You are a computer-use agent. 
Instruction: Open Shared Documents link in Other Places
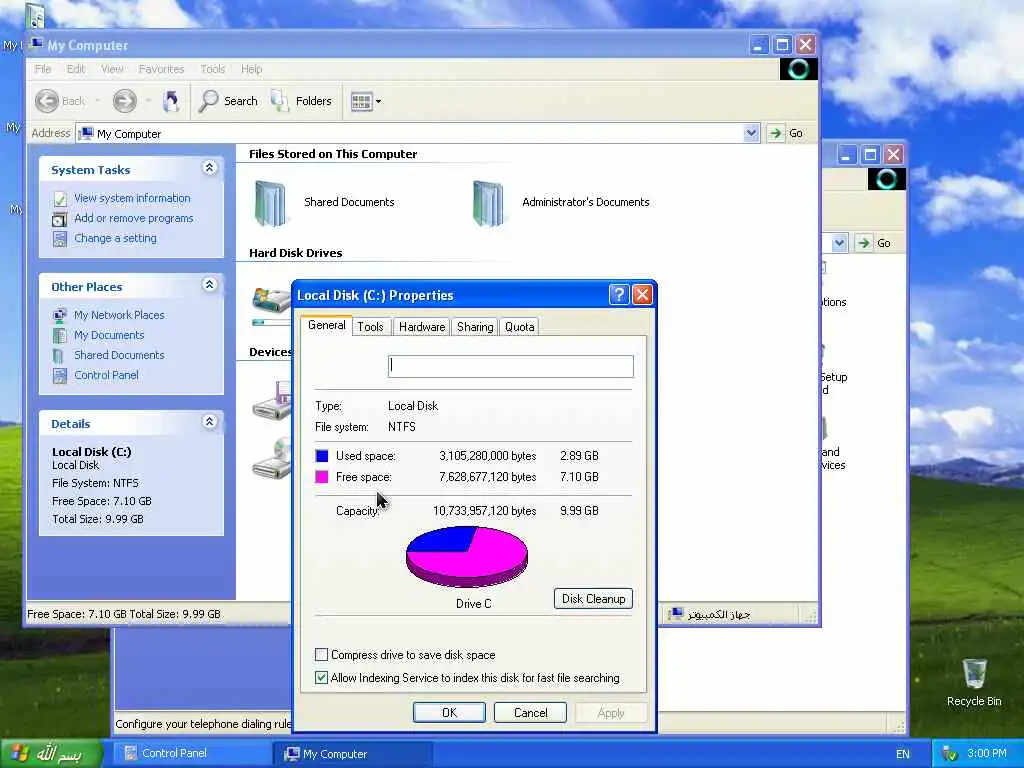pyautogui.click(x=119, y=355)
